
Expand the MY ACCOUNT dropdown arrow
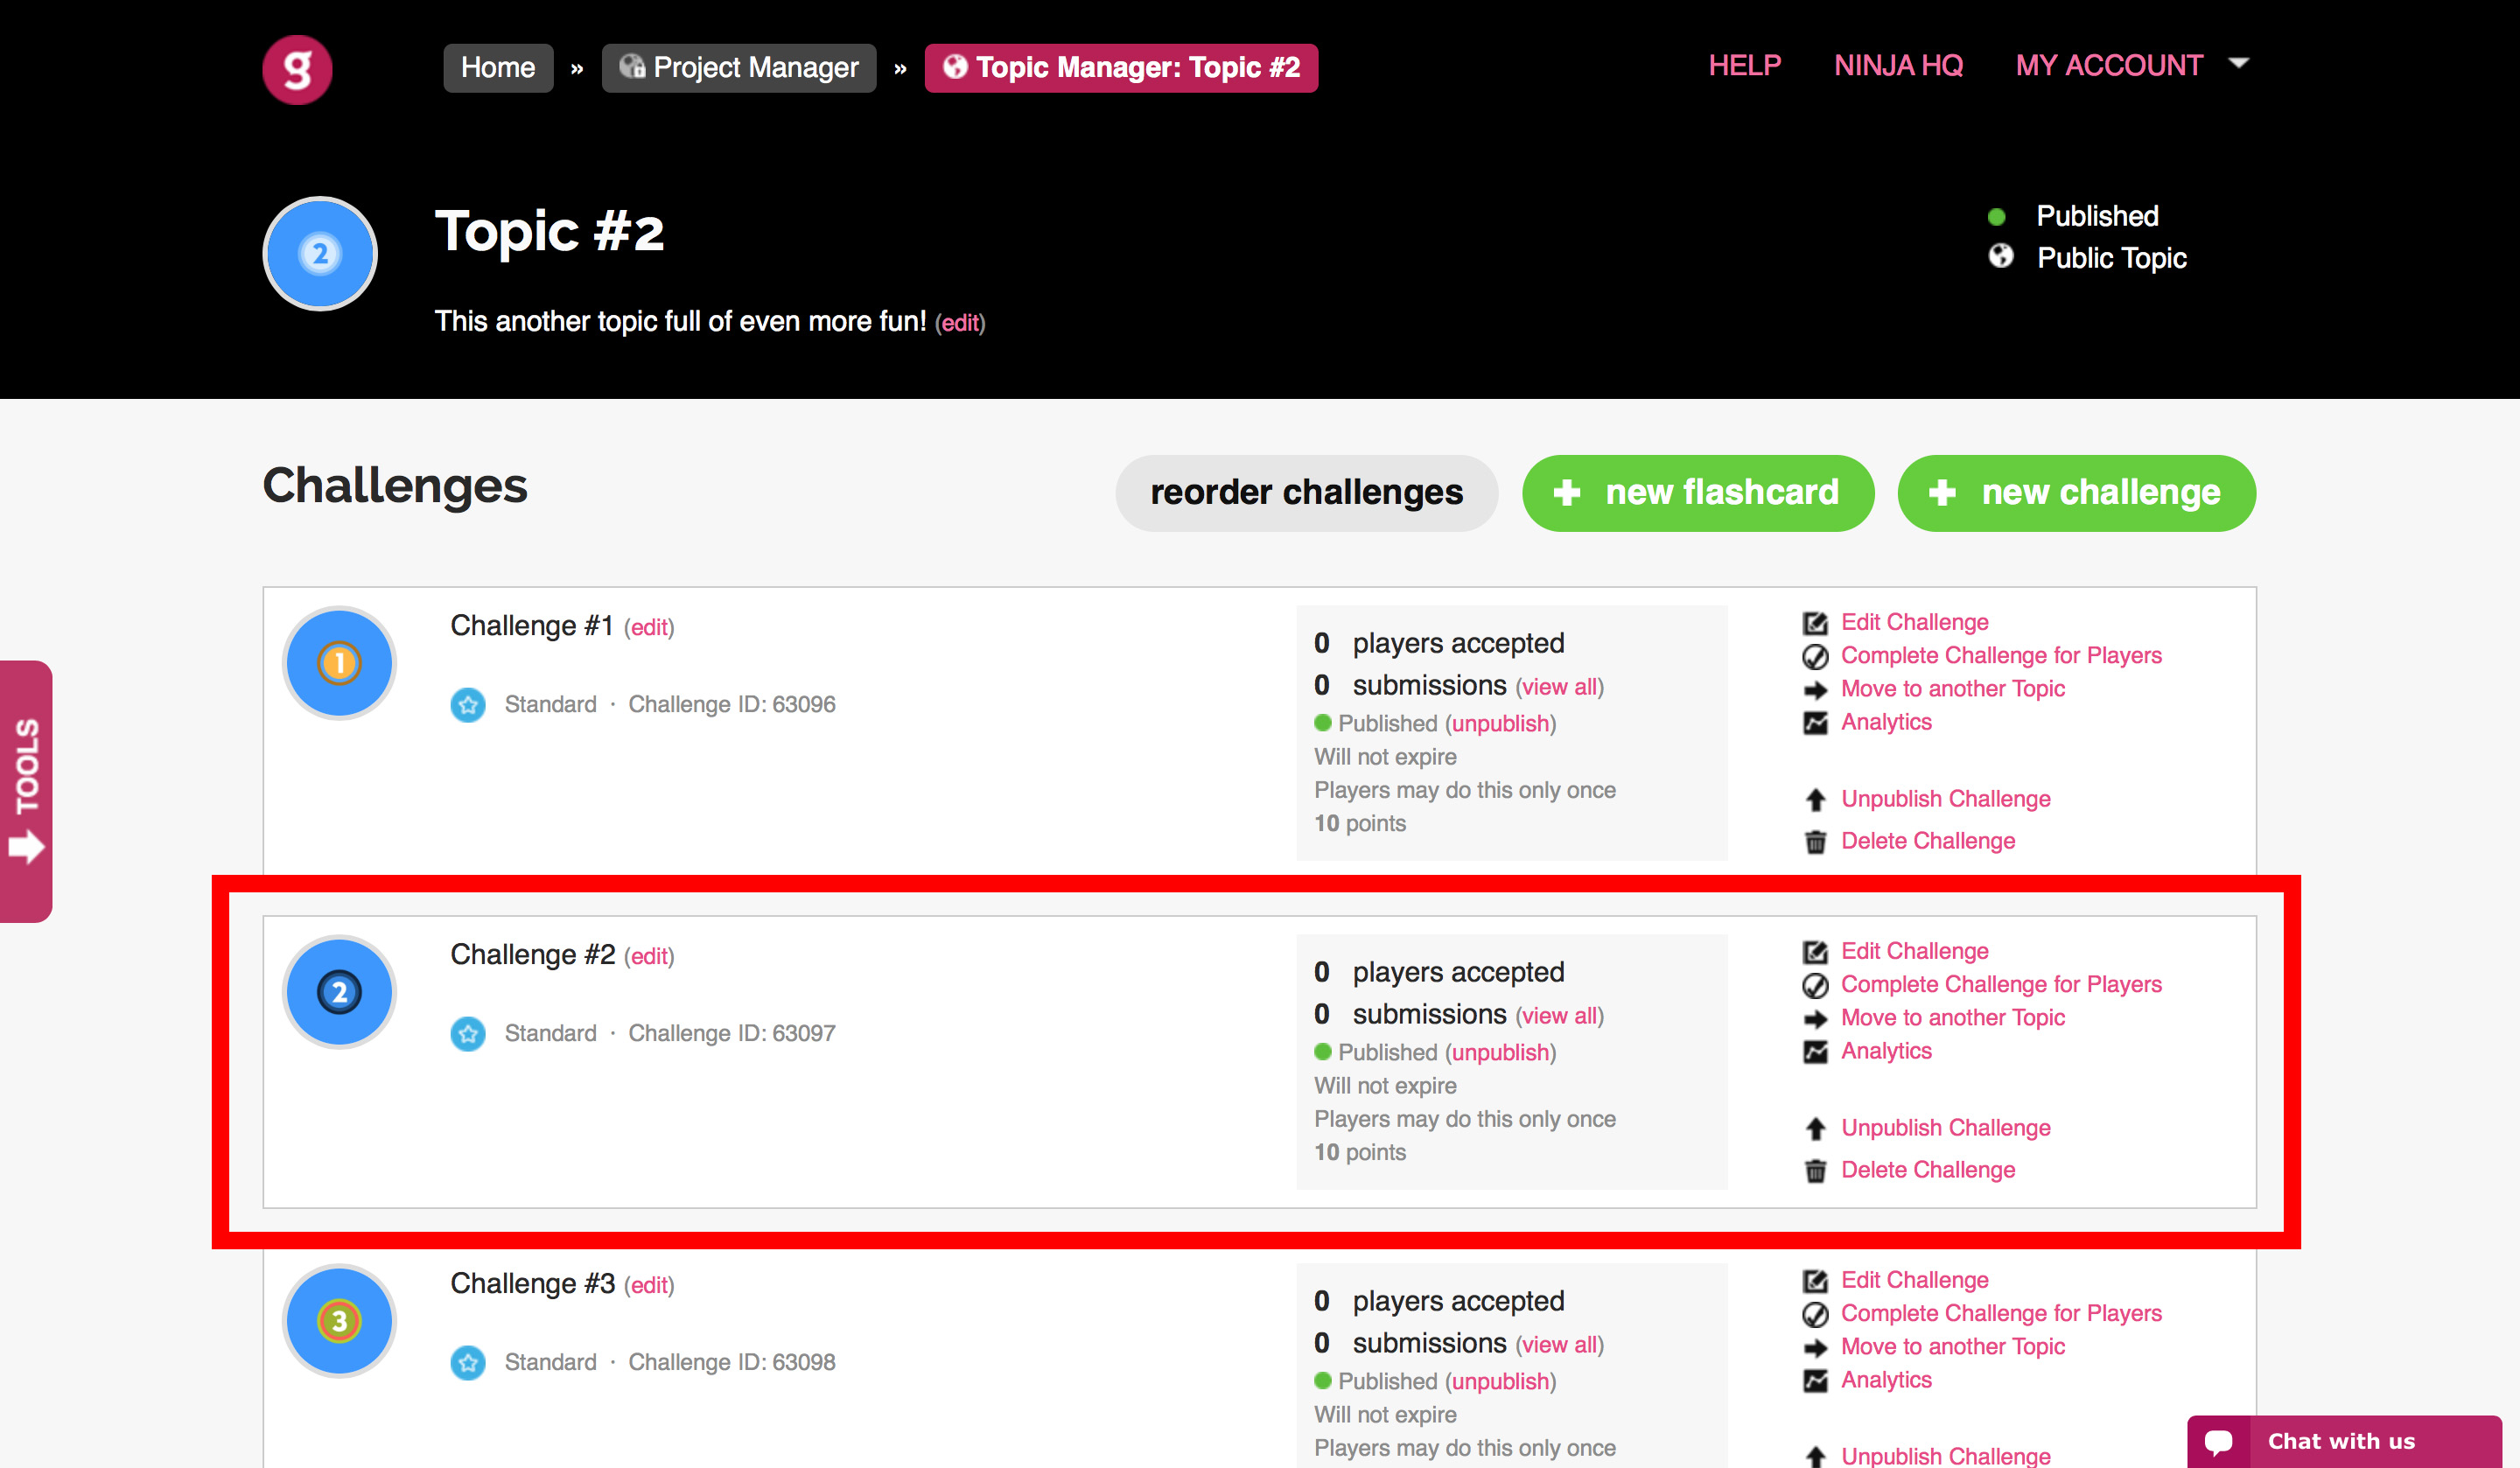pos(2239,63)
